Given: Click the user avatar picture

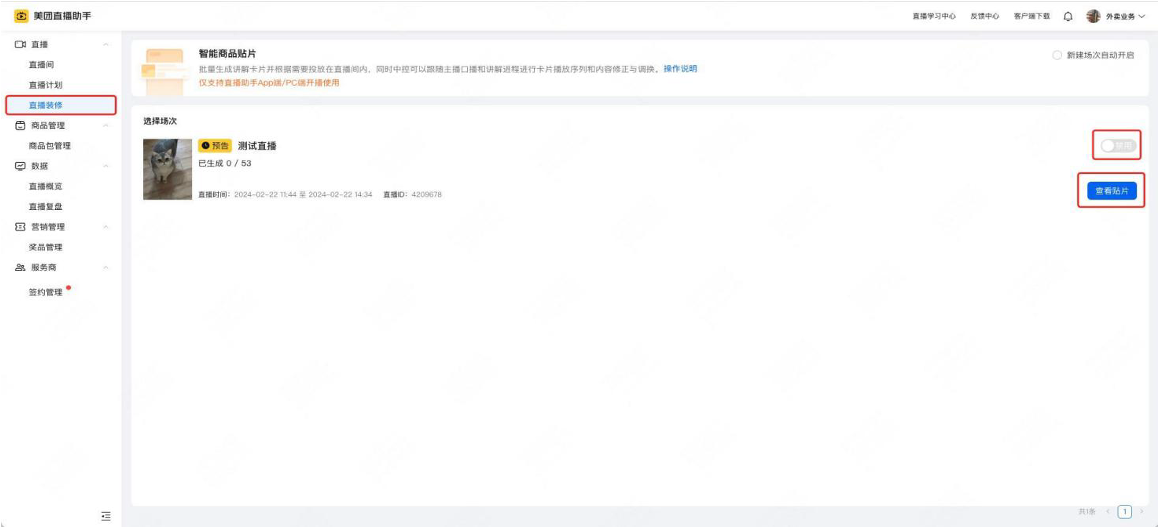Looking at the screenshot, I should pyautogui.click(x=1093, y=16).
